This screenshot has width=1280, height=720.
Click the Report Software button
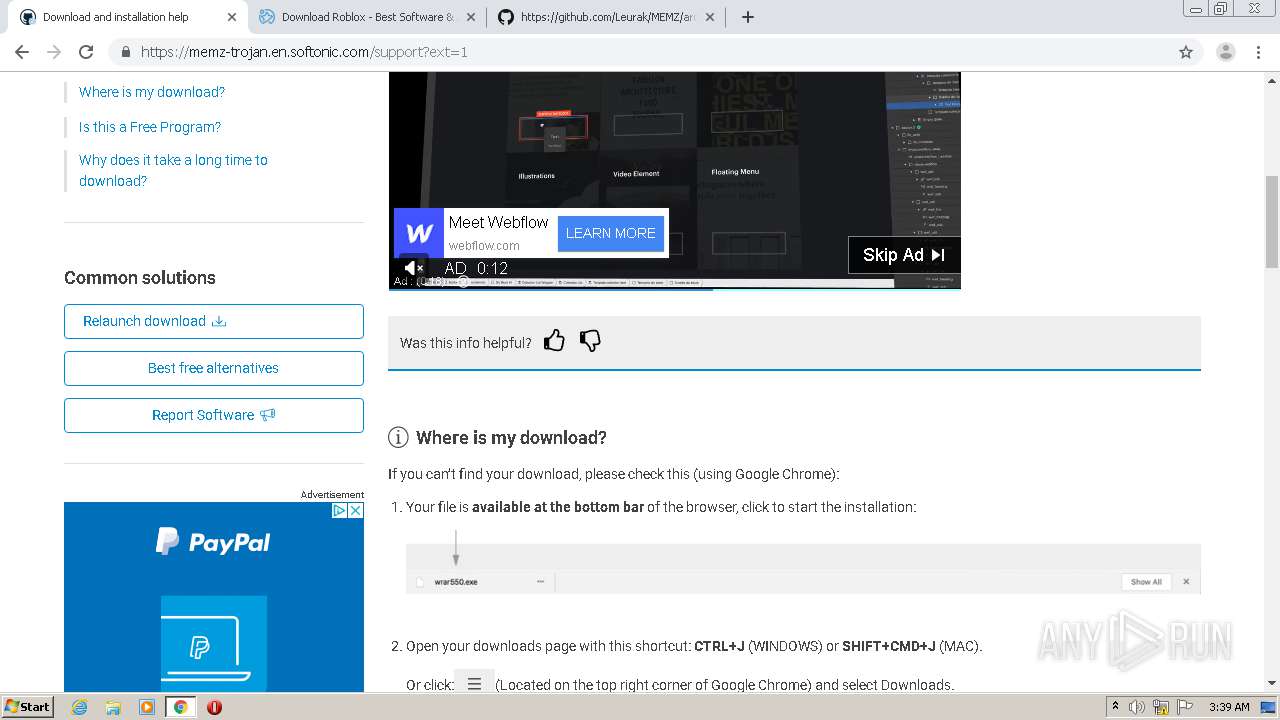point(214,415)
